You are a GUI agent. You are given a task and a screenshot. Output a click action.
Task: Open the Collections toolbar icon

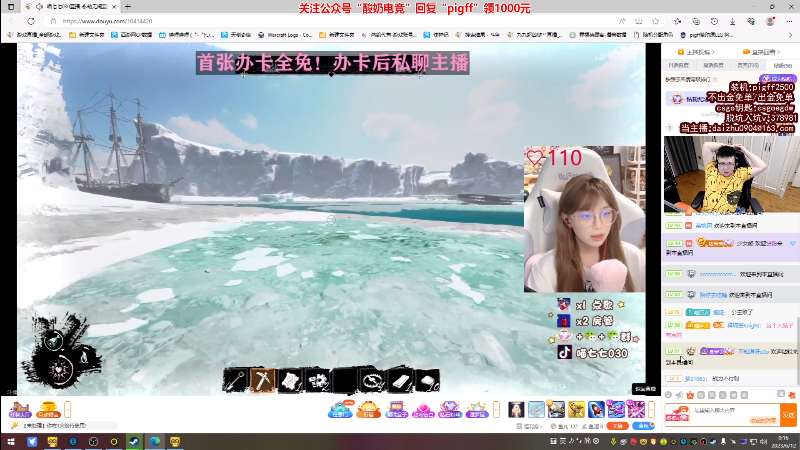click(x=696, y=21)
